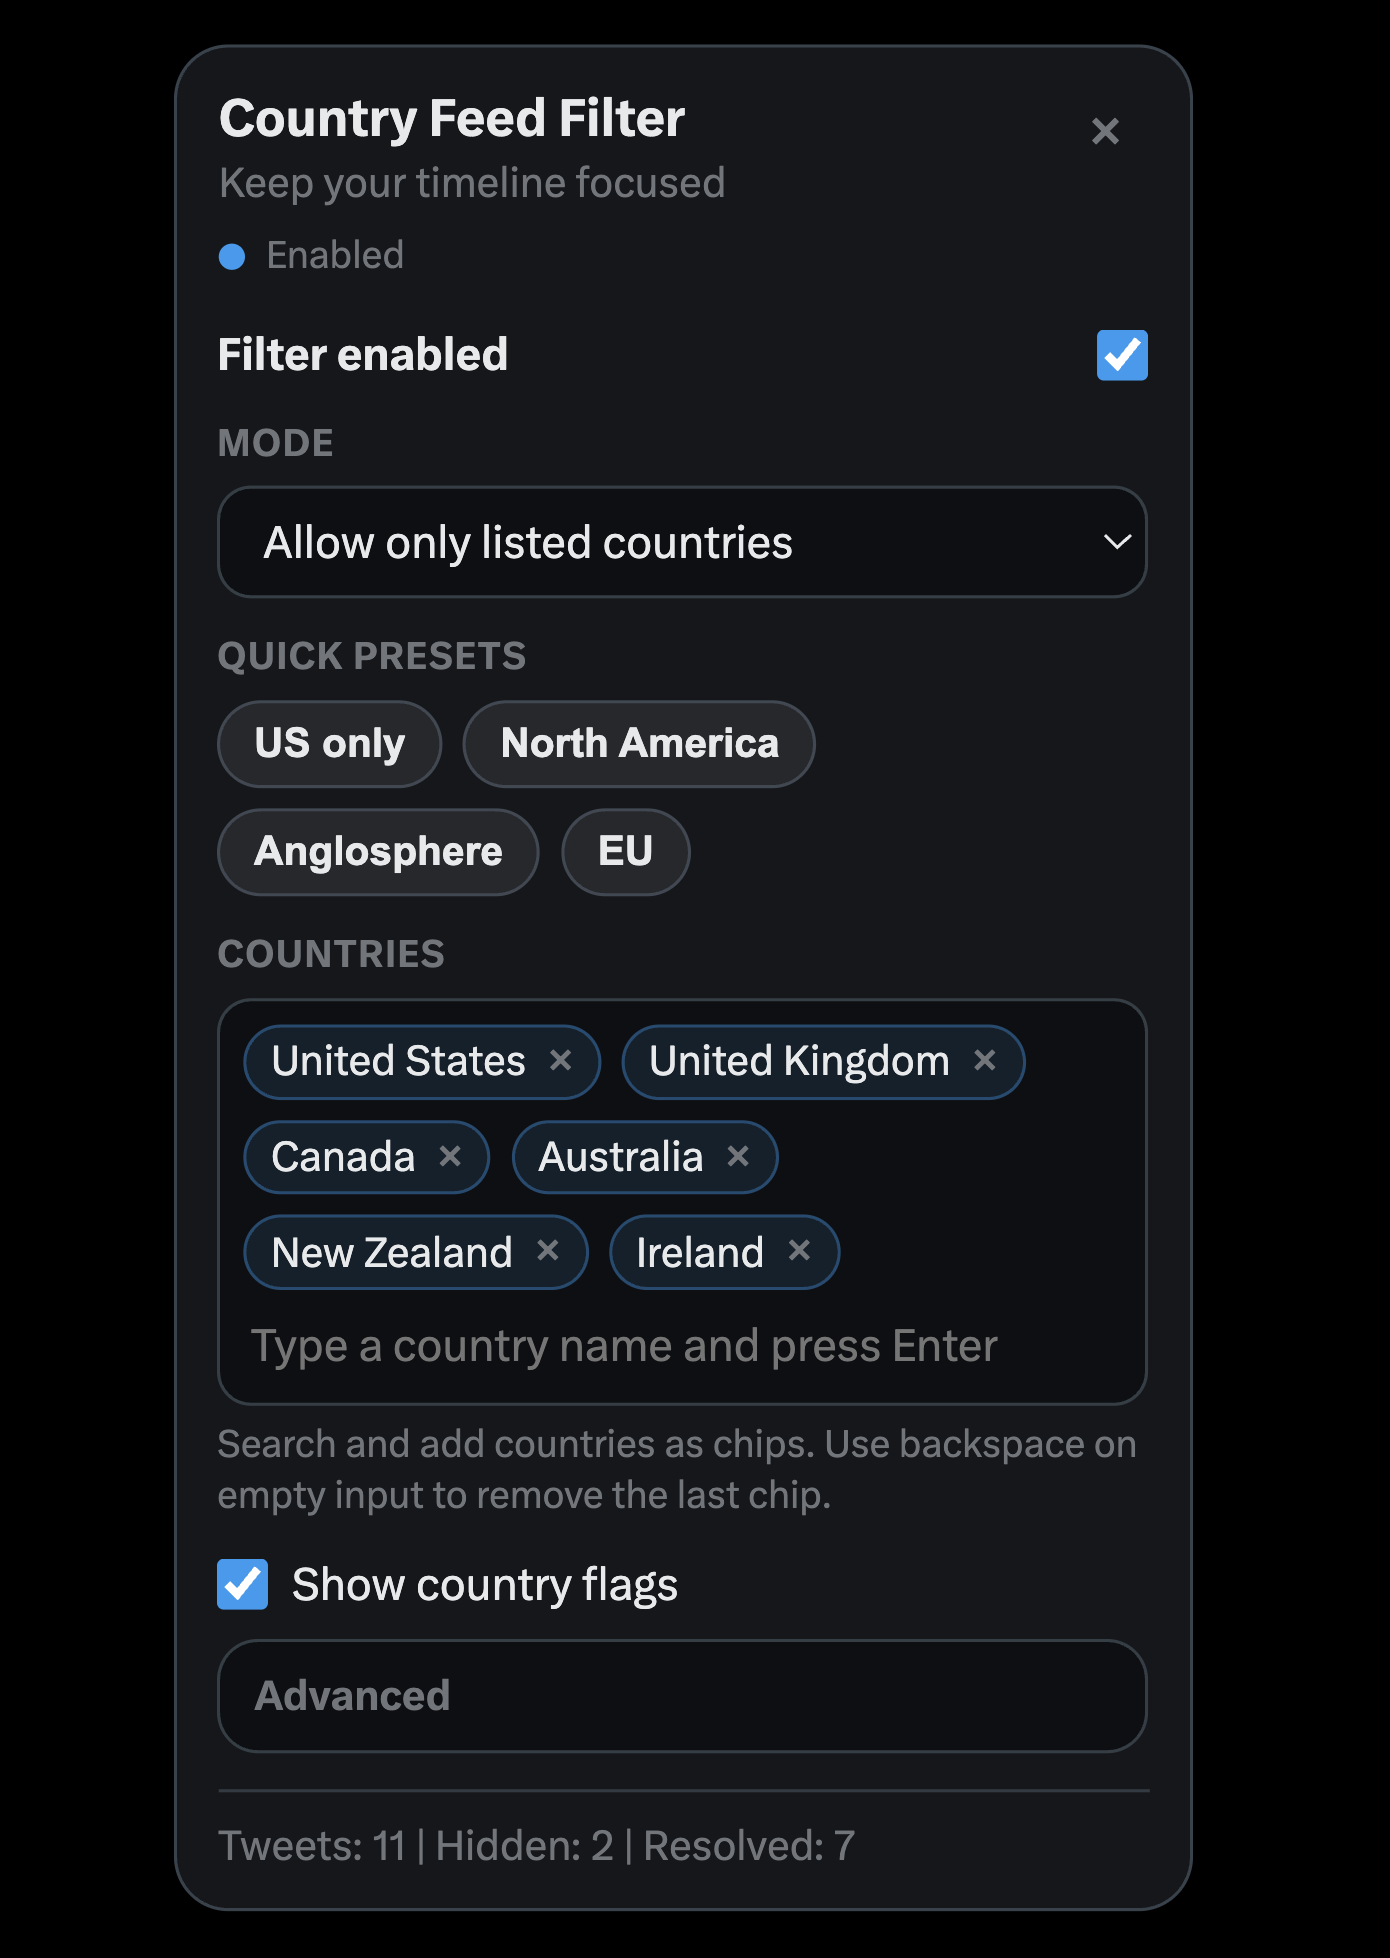Choose the EU quick preset
This screenshot has height=1958, width=1390.
pos(625,852)
